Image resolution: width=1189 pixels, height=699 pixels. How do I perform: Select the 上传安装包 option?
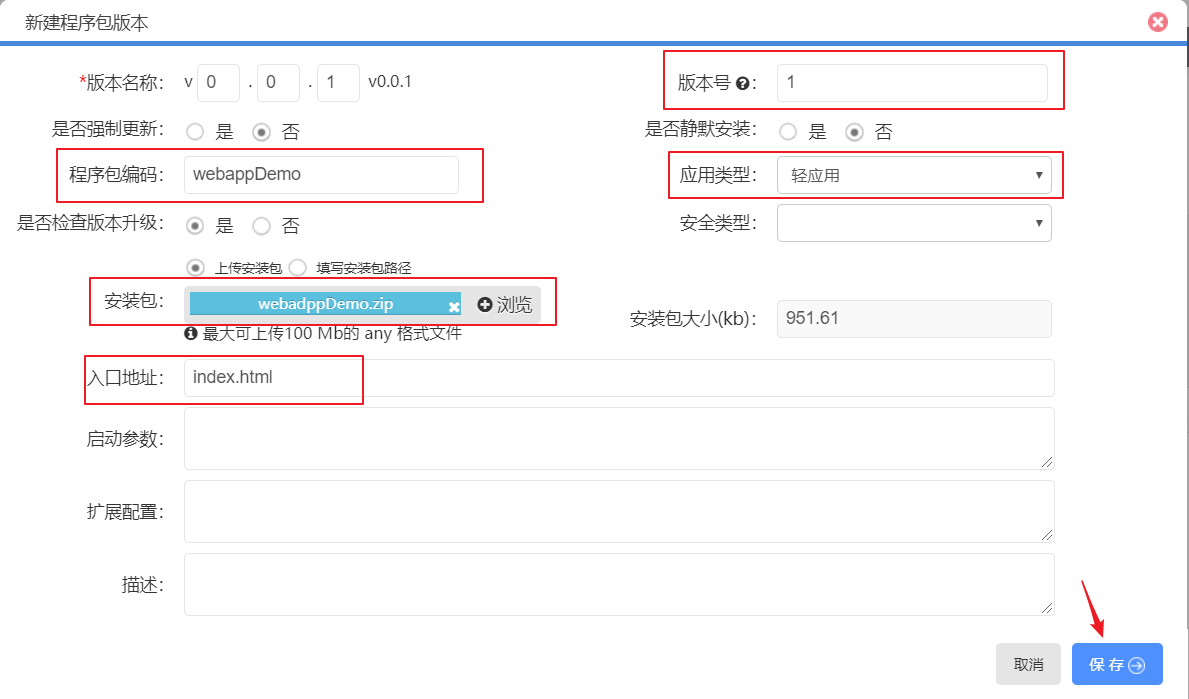pos(196,268)
